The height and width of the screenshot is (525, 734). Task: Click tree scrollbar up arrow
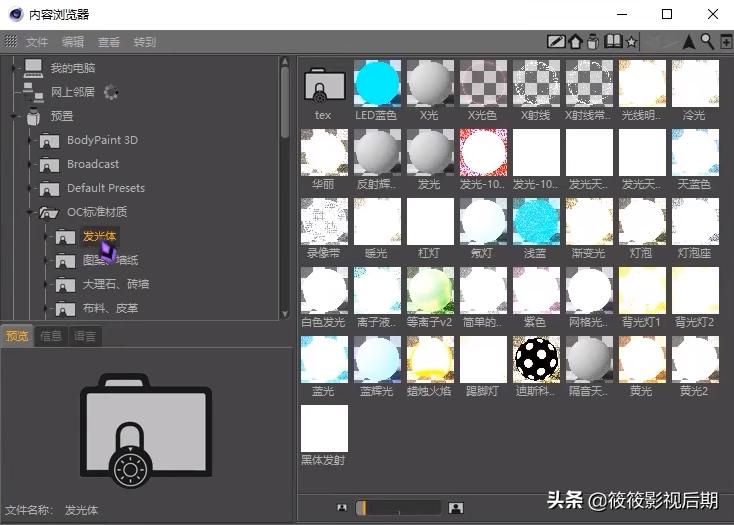pos(285,62)
